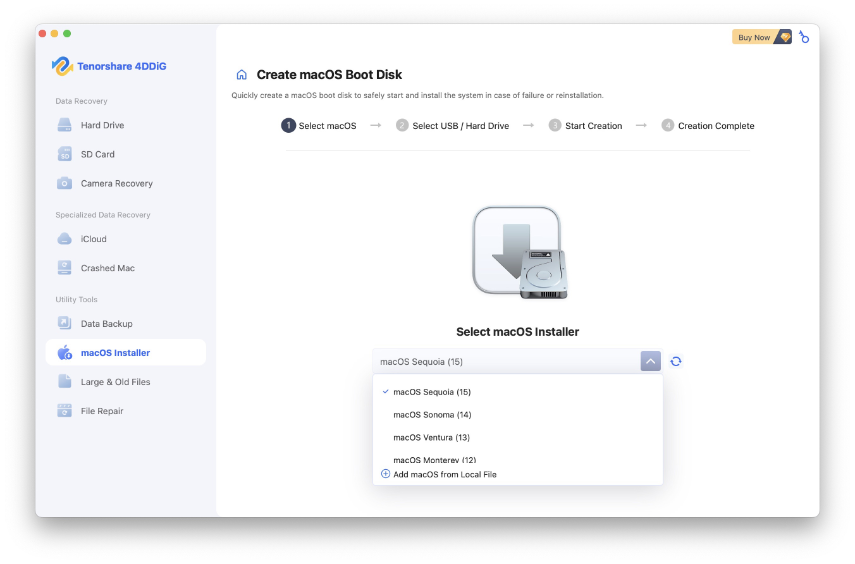Screen dimensions: 855x564
Task: Click the Data Backup icon
Action: click(x=64, y=323)
